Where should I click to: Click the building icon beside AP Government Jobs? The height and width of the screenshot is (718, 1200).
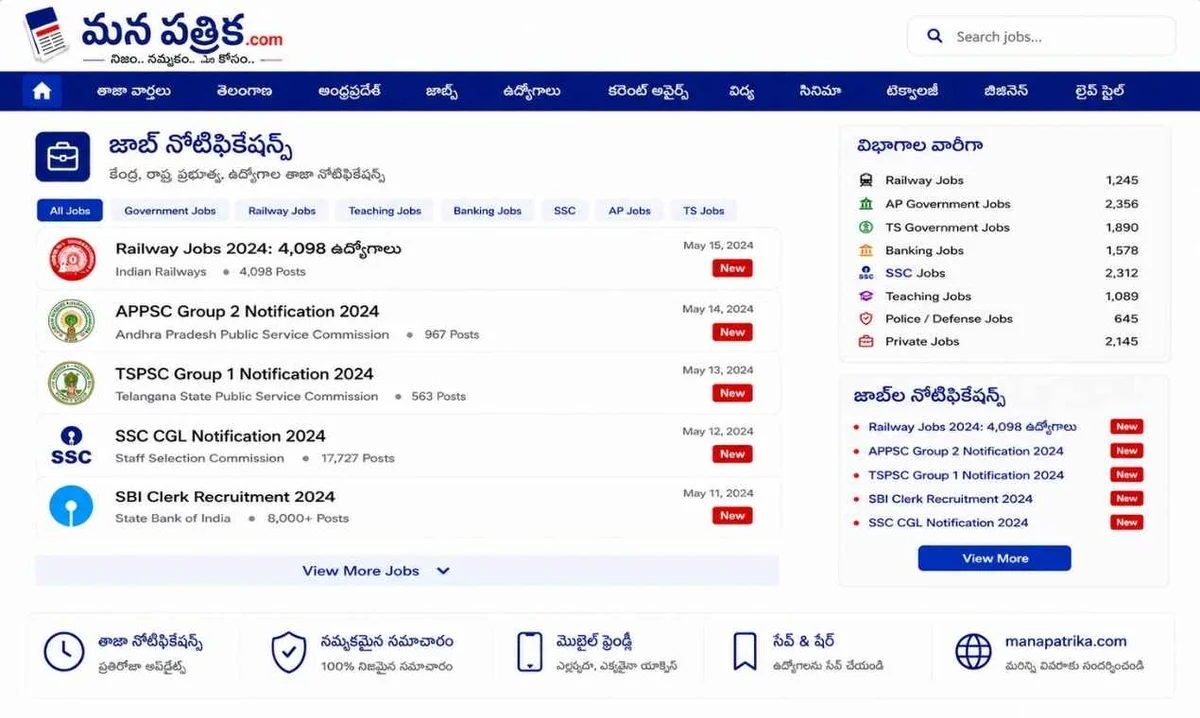[866, 203]
